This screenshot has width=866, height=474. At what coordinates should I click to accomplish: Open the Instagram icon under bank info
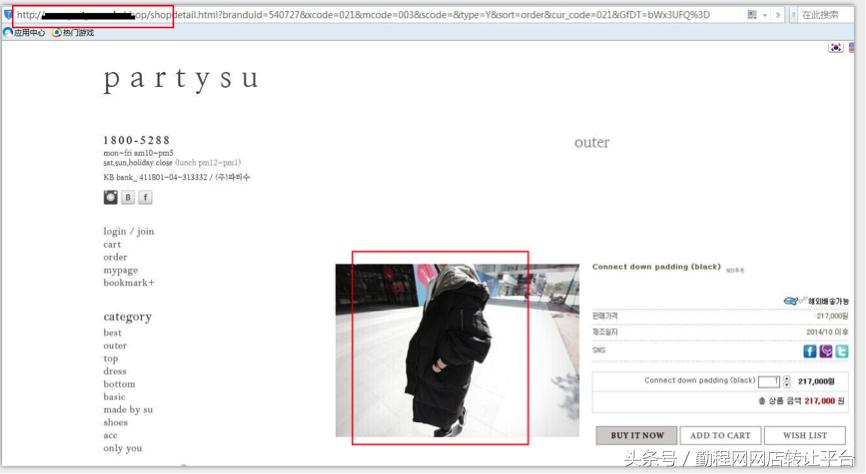pyautogui.click(x=110, y=197)
